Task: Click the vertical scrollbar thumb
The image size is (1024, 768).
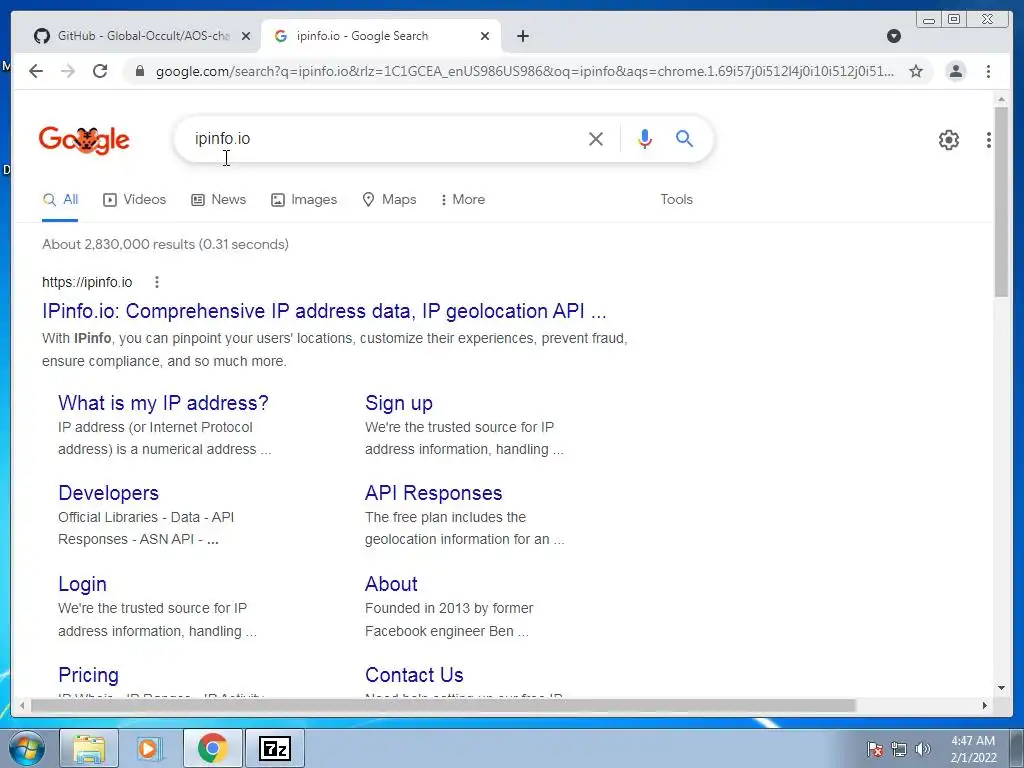Action: pyautogui.click(x=1001, y=201)
